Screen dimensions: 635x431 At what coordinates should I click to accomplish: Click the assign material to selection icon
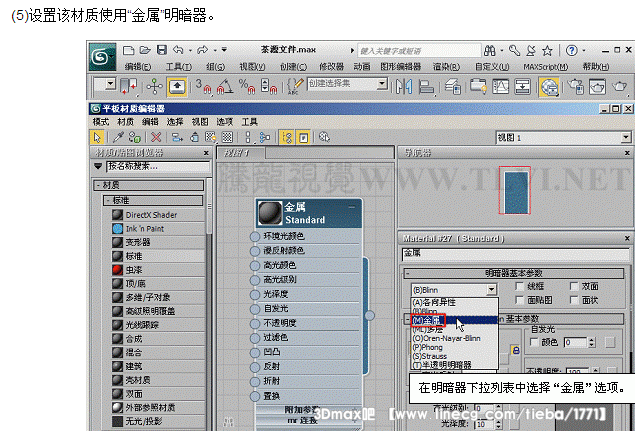135,137
